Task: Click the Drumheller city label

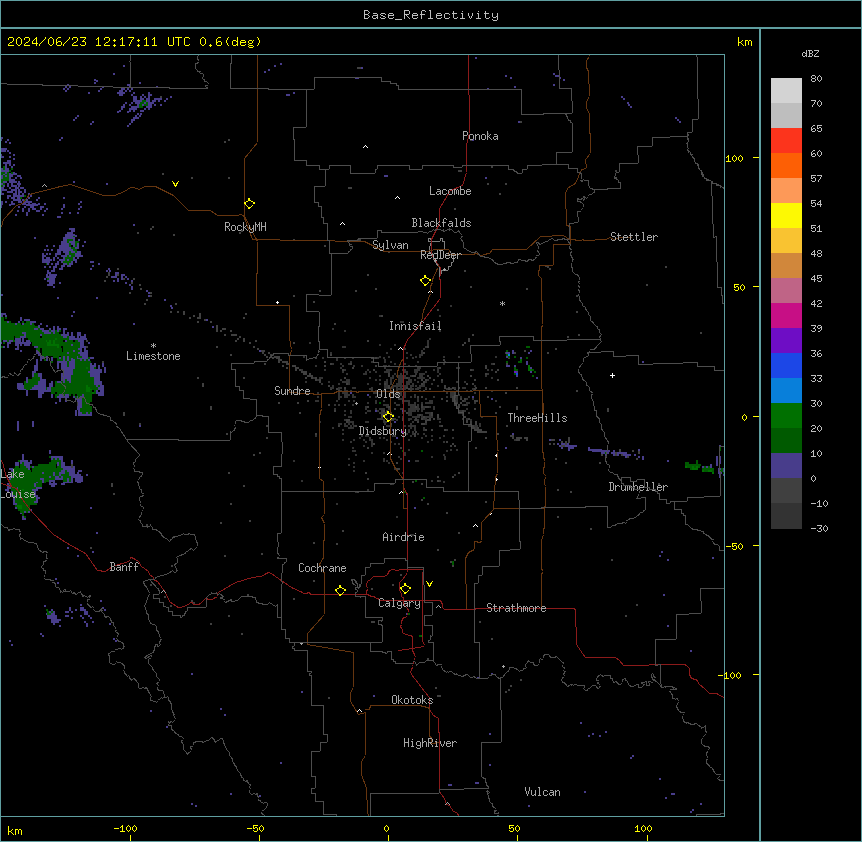Action: pyautogui.click(x=638, y=487)
